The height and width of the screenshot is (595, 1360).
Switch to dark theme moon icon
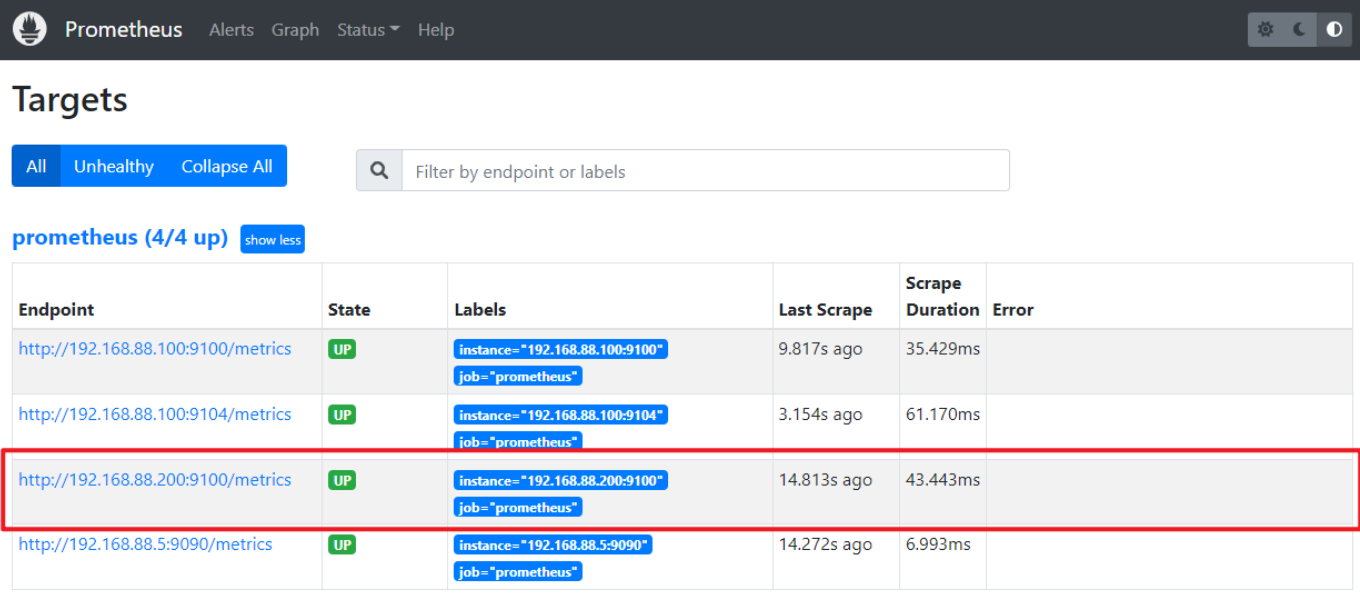[x=1299, y=30]
